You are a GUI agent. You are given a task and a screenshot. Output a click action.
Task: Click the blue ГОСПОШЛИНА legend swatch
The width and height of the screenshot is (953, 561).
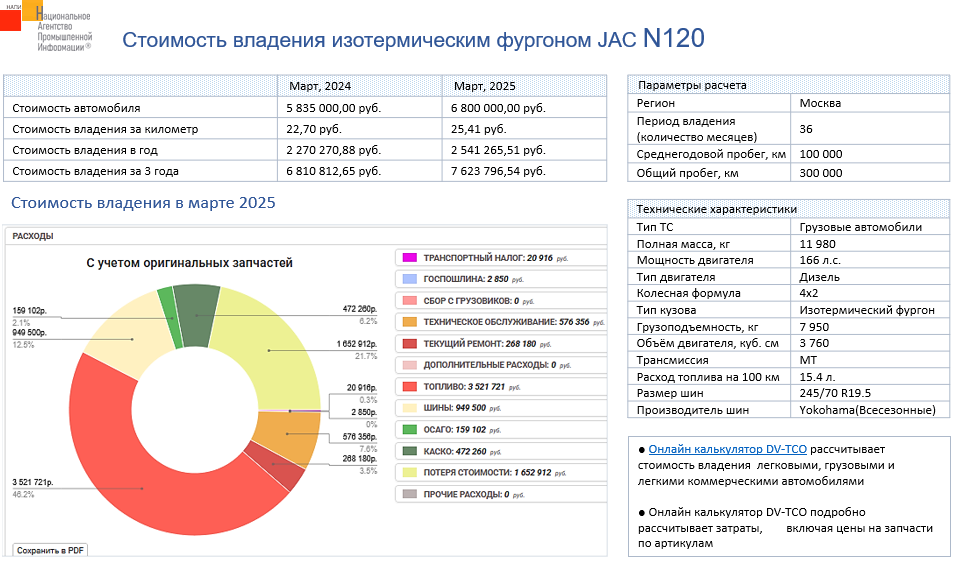pyautogui.click(x=408, y=279)
